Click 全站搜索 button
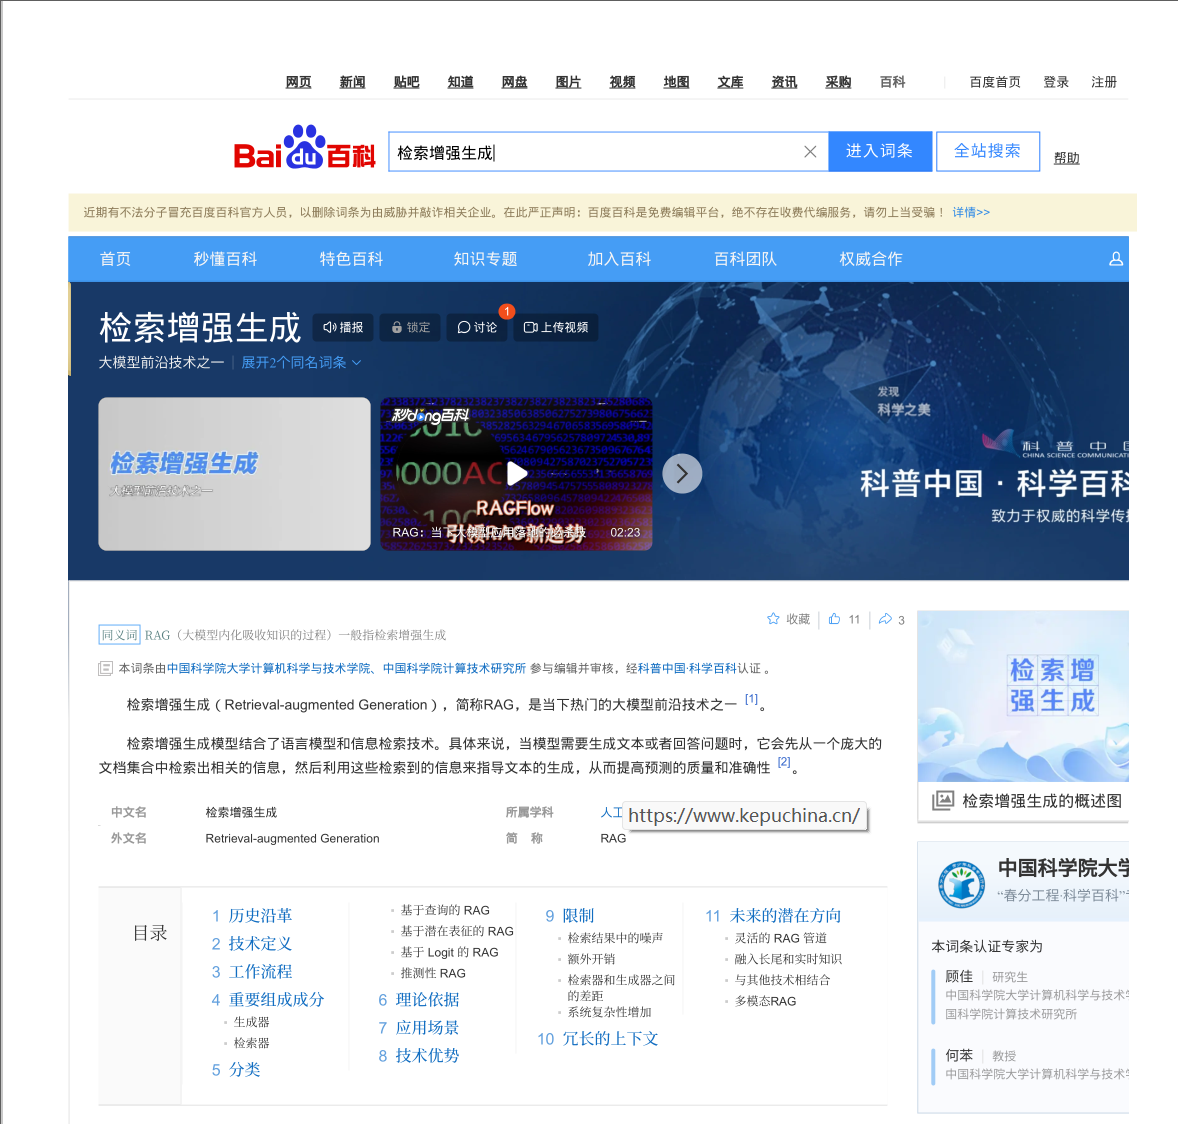1178x1124 pixels. (987, 151)
